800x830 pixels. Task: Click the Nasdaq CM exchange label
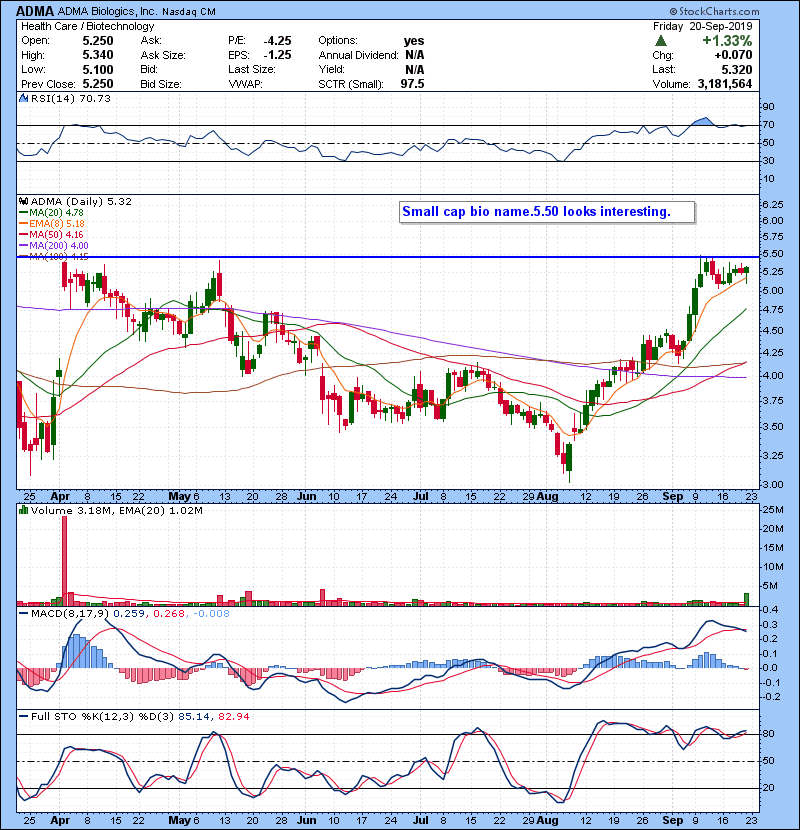click(189, 12)
